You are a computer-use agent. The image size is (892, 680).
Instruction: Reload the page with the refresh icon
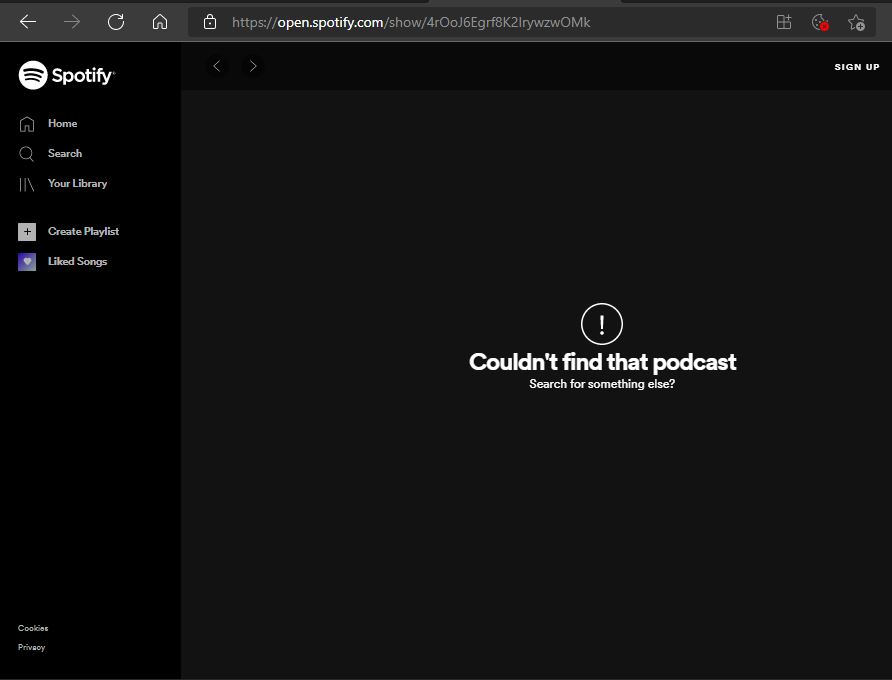tap(116, 22)
